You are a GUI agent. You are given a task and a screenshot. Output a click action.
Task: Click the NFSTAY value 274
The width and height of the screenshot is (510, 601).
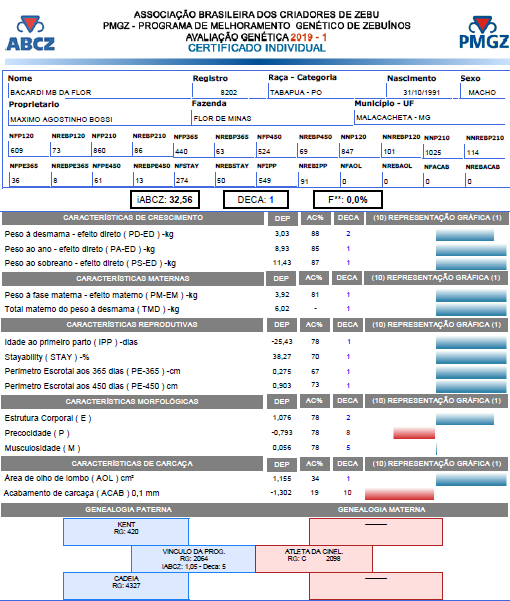(x=182, y=180)
